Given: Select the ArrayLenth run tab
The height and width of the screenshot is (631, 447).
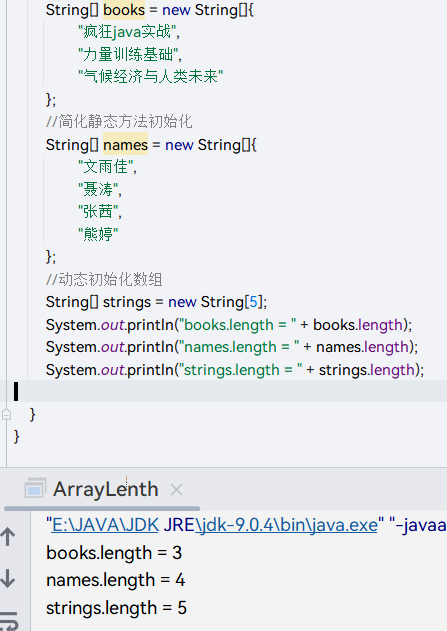Looking at the screenshot, I should tap(105, 489).
